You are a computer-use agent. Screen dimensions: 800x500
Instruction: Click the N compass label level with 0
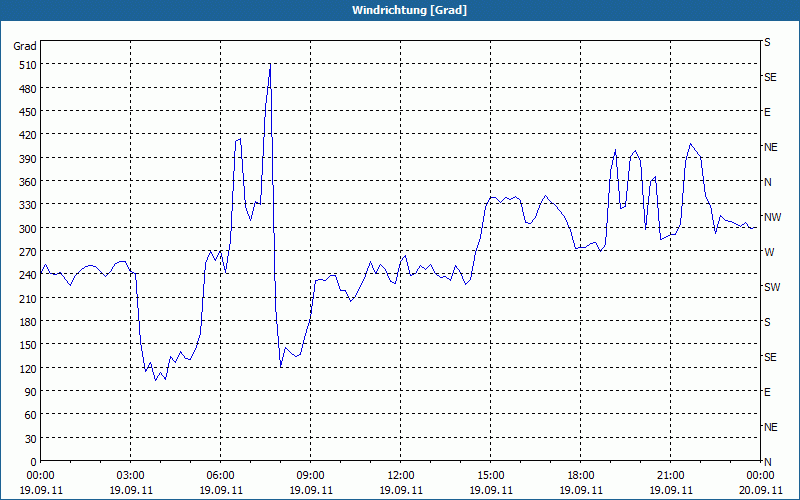[x=767, y=462]
